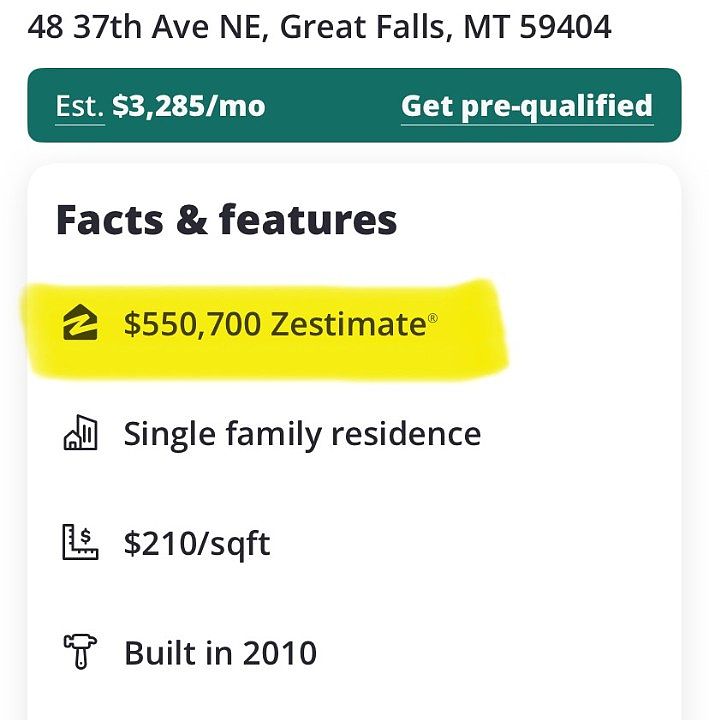This screenshot has width=709, height=720.
Task: Select the "Single family residence" text
Action: tap(302, 434)
